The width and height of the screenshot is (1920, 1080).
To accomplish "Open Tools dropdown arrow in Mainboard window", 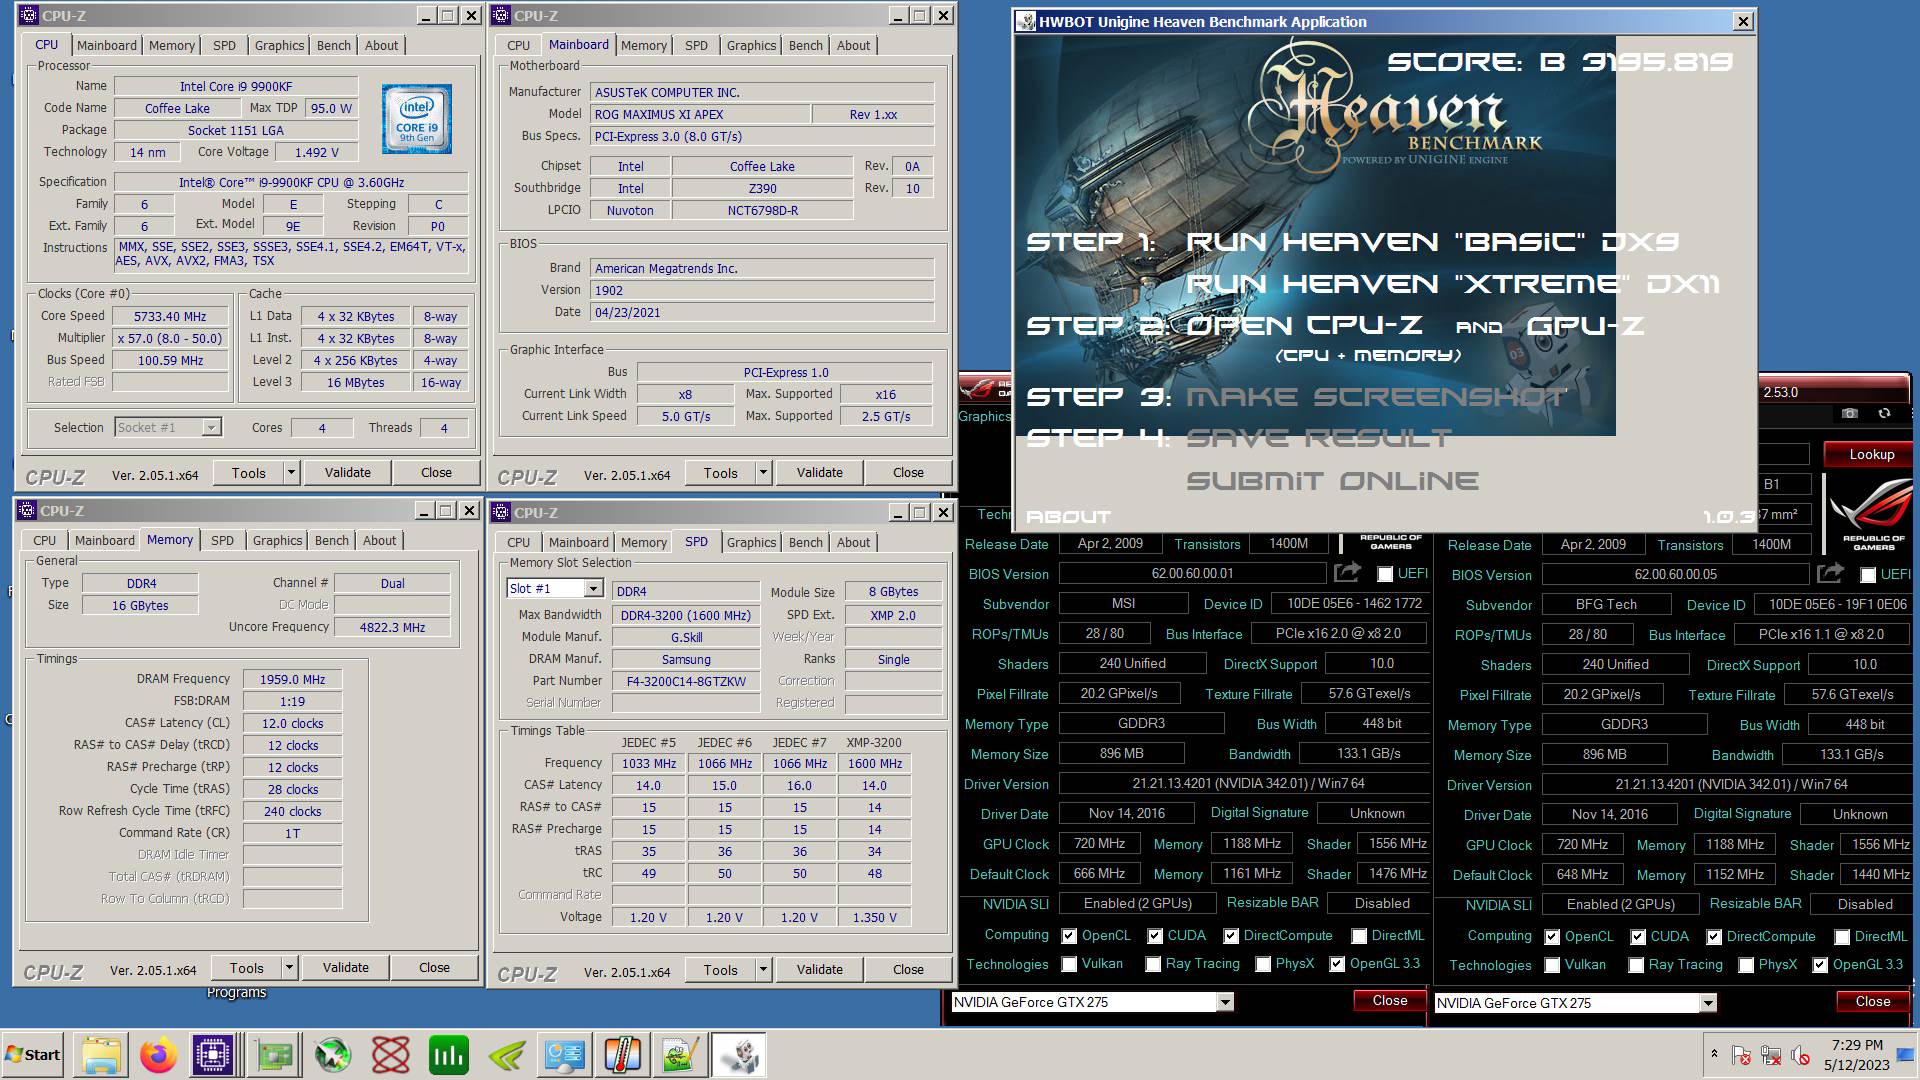I will (763, 473).
